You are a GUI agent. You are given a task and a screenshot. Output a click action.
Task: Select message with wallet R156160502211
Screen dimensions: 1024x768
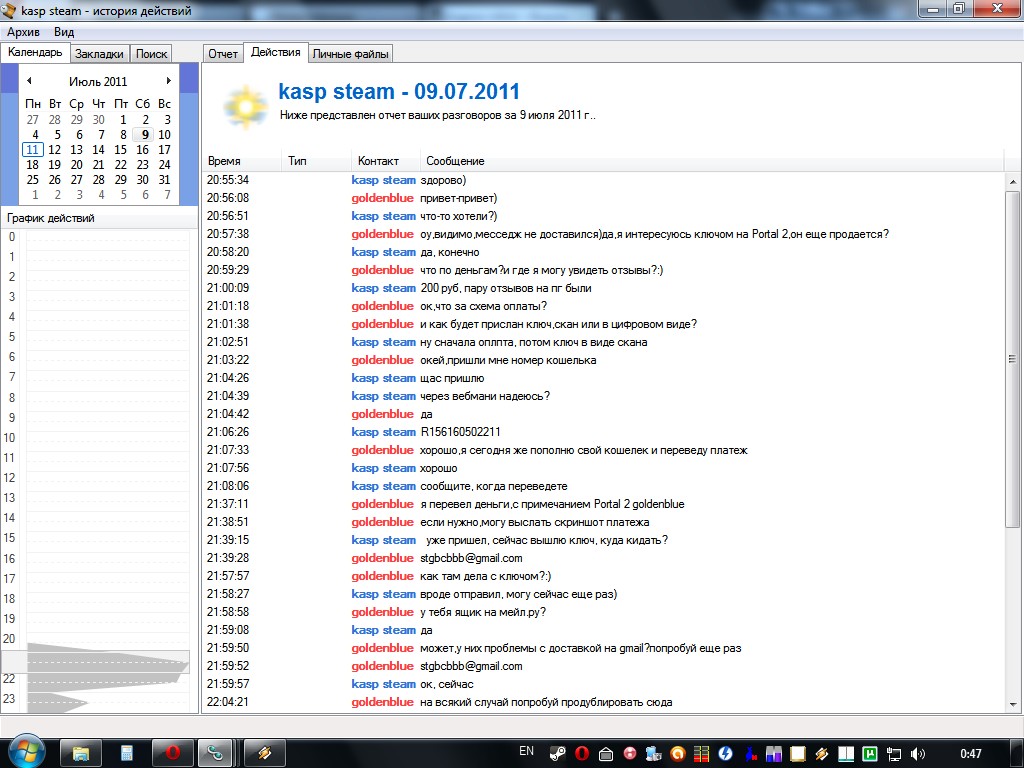click(604, 432)
